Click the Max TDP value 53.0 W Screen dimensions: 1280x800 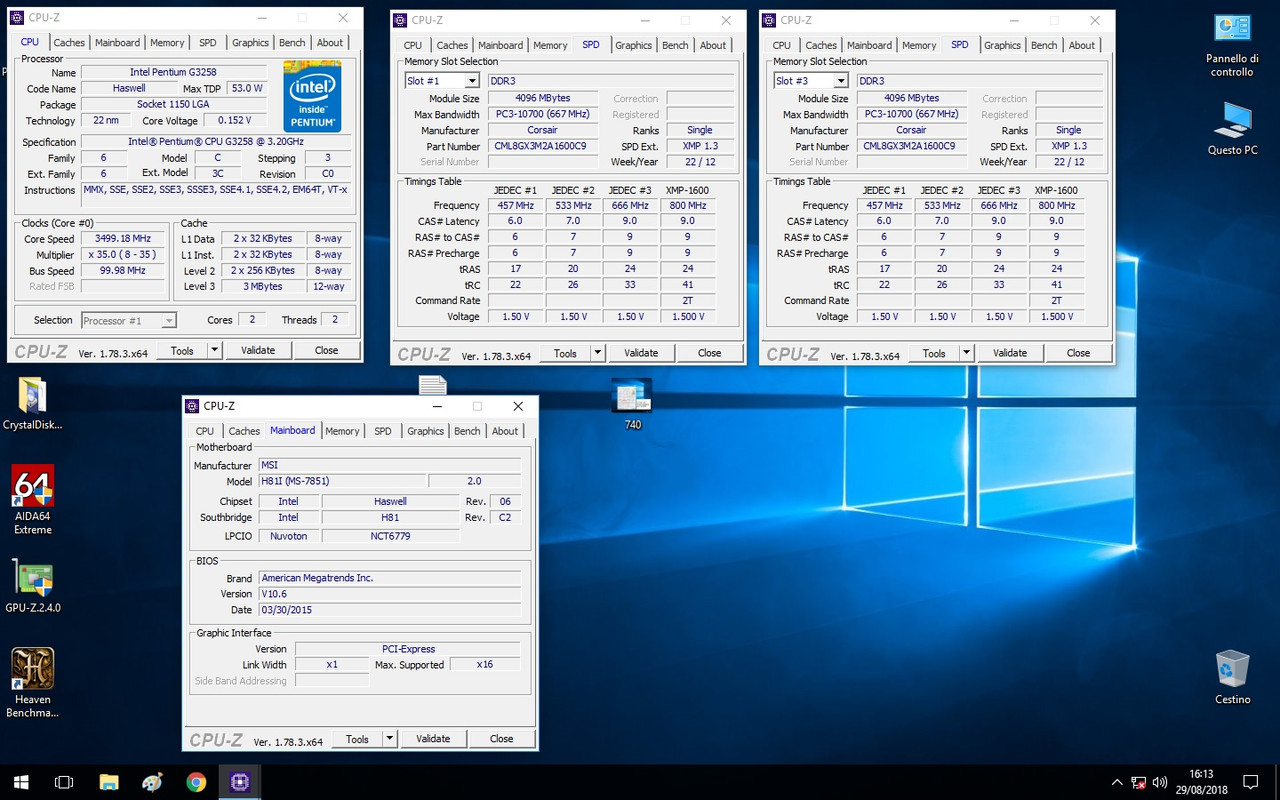coord(246,88)
